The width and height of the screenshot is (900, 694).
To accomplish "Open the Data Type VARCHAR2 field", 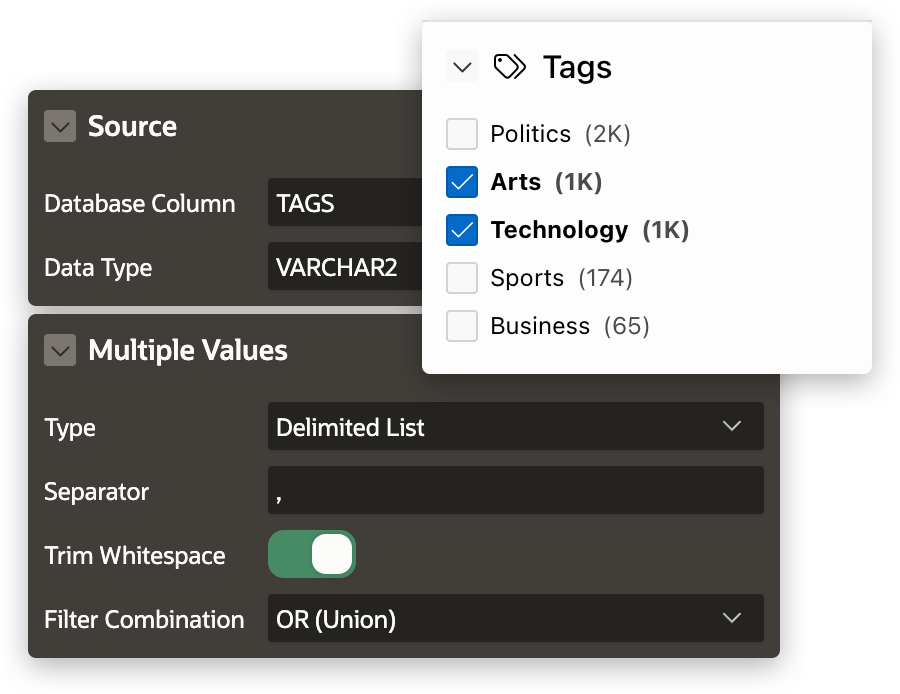I will (x=345, y=267).
